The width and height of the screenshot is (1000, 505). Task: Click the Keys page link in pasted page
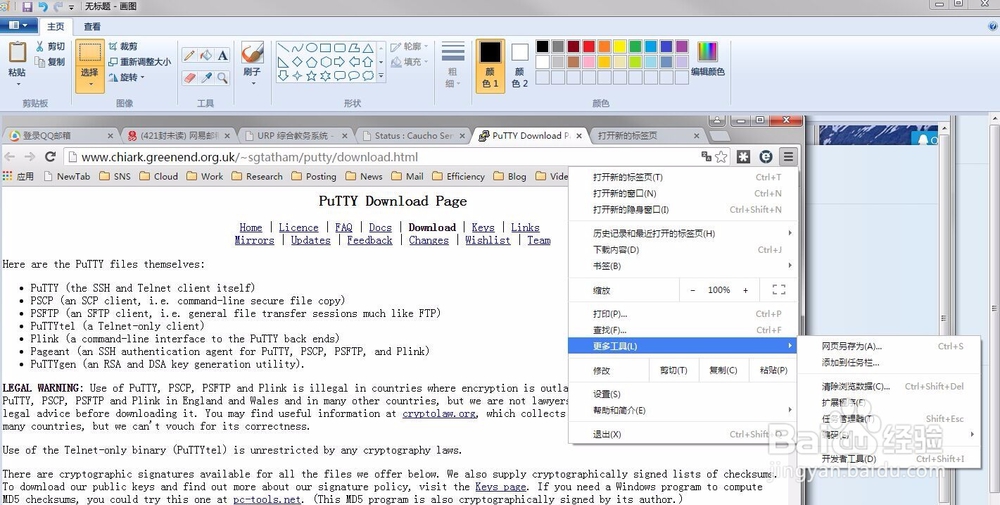click(501, 487)
